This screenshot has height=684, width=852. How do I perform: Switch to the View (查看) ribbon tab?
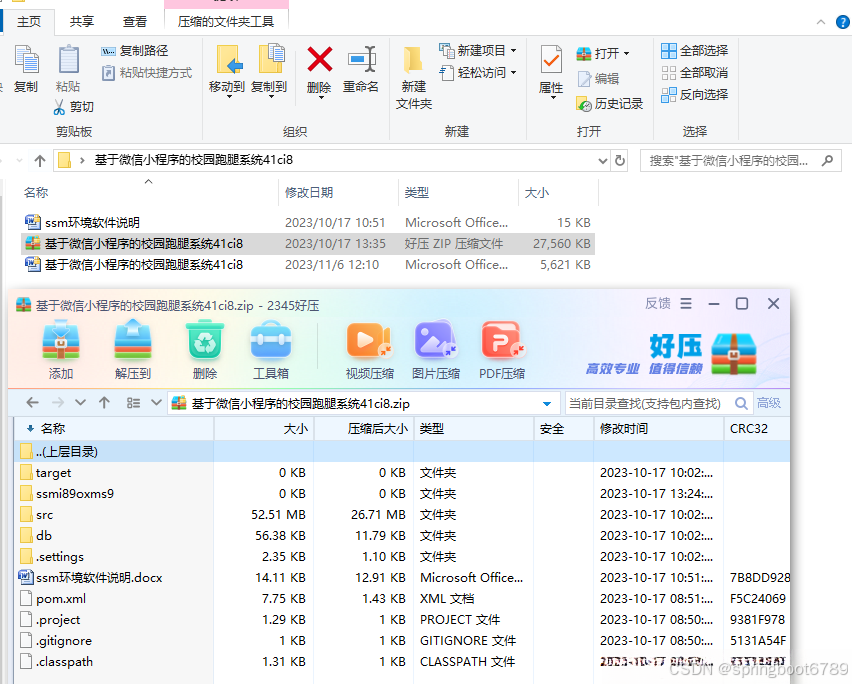(134, 22)
